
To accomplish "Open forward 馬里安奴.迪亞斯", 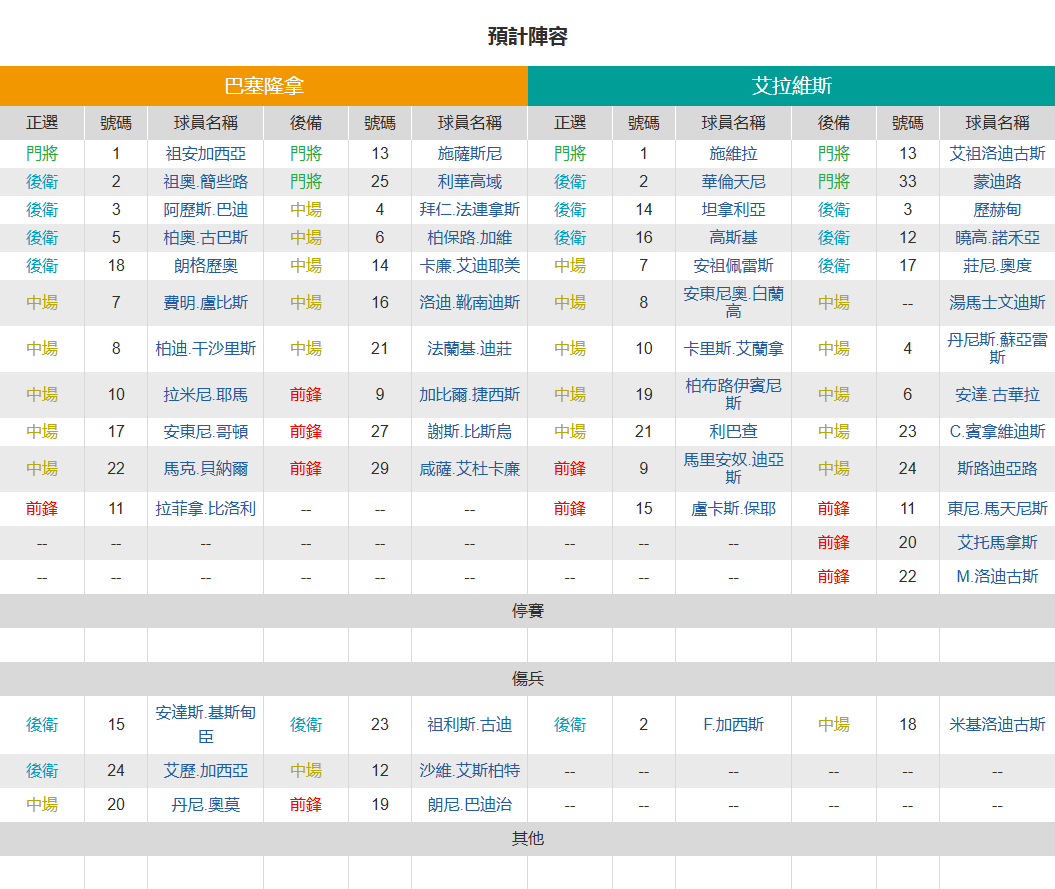I will (x=733, y=468).
